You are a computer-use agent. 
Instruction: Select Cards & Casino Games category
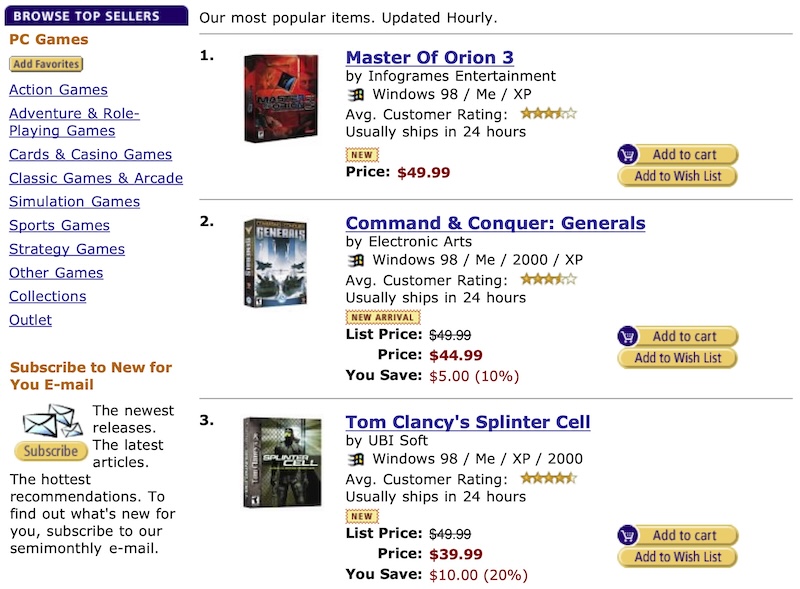coord(90,154)
